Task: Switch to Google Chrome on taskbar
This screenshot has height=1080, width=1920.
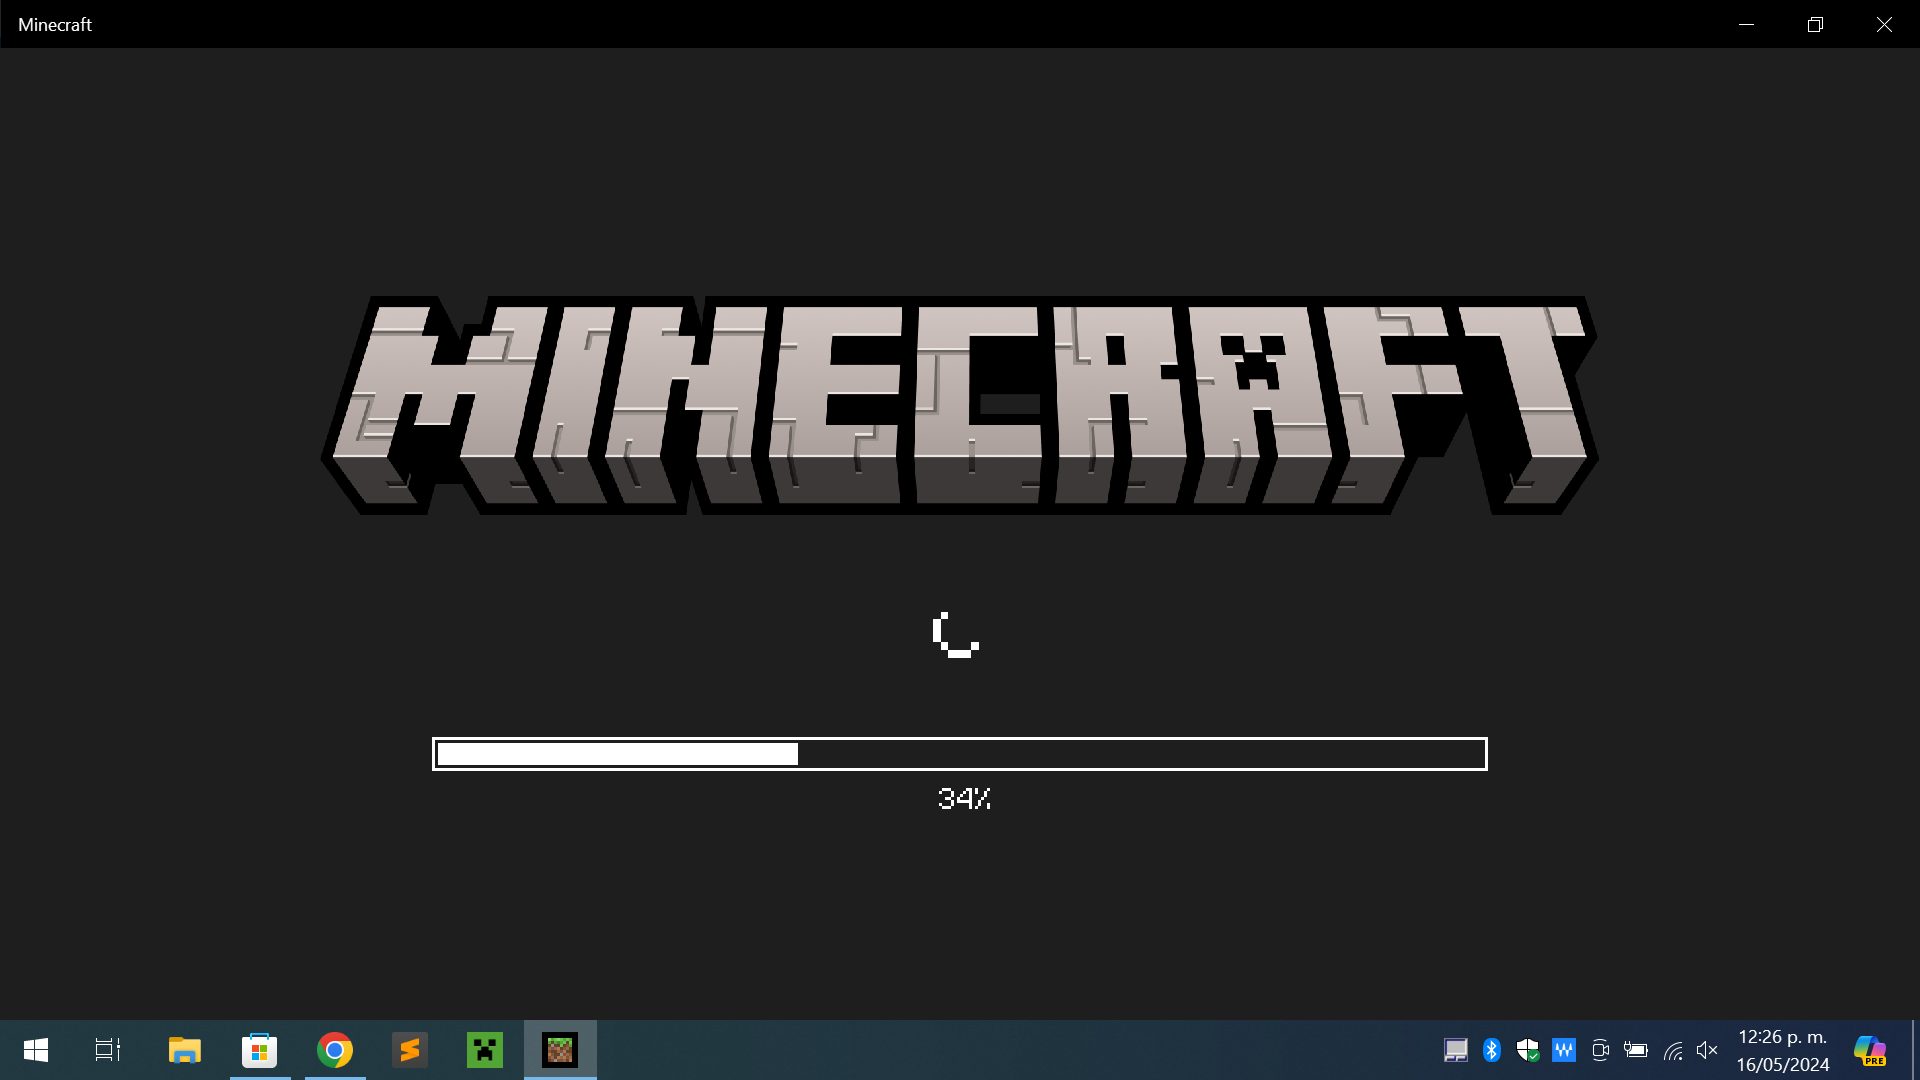Action: pos(335,1050)
